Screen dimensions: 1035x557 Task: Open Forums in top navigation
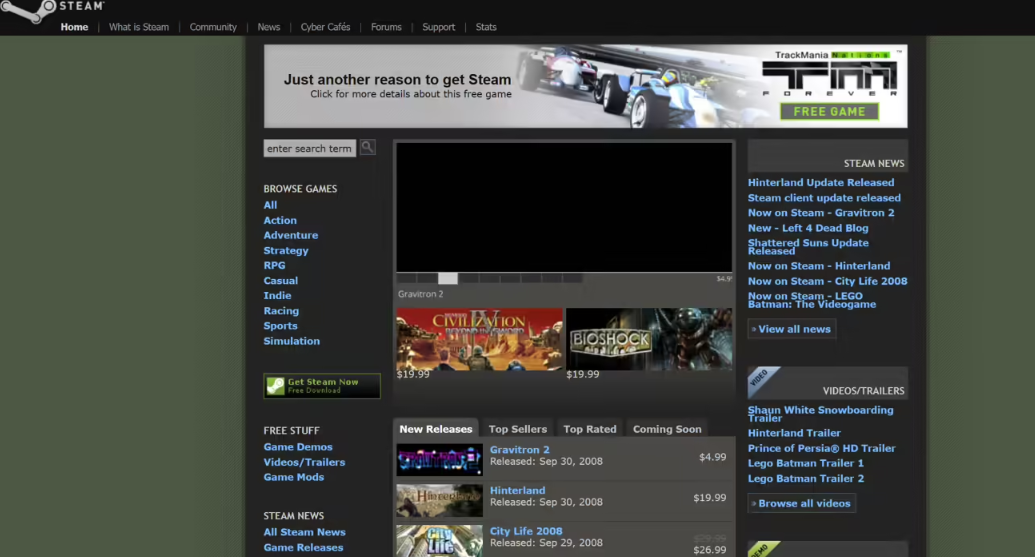[386, 27]
